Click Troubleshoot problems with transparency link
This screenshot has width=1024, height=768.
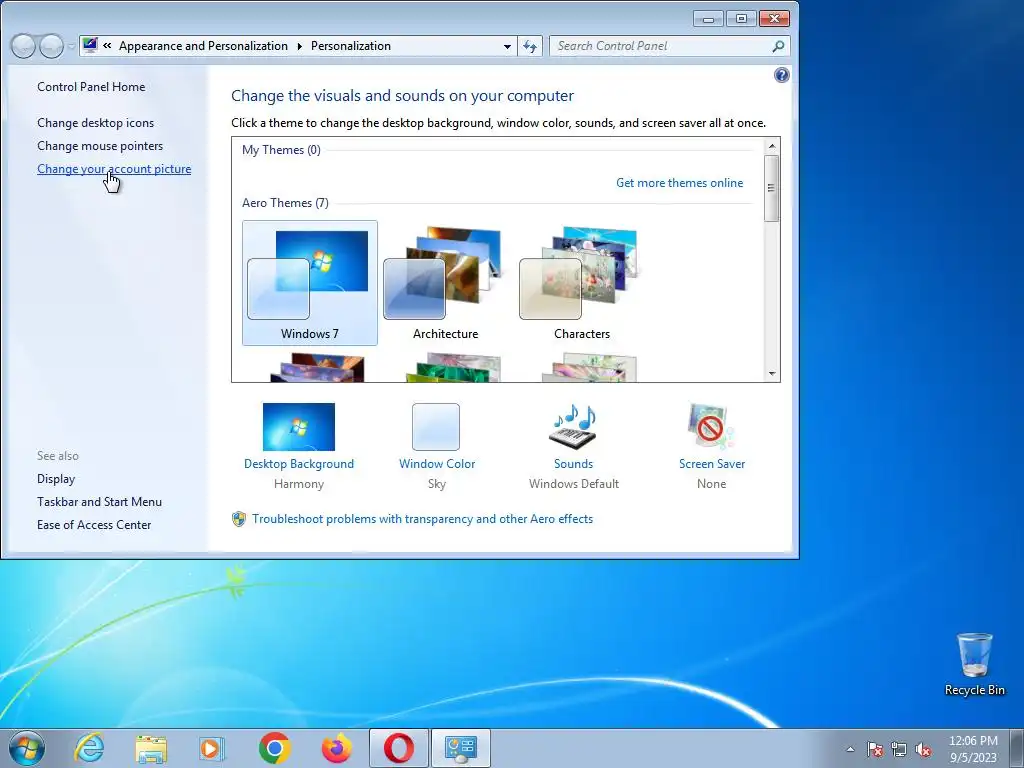(423, 519)
